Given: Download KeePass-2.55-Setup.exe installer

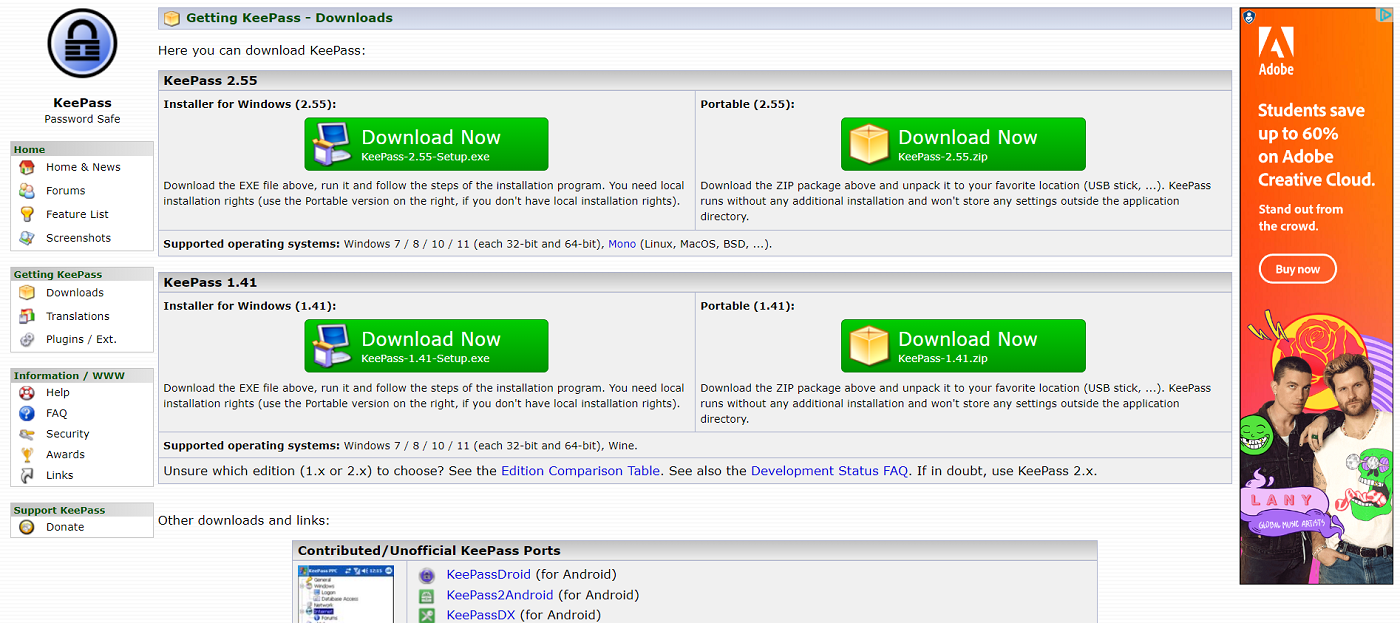Looking at the screenshot, I should coord(426,143).
